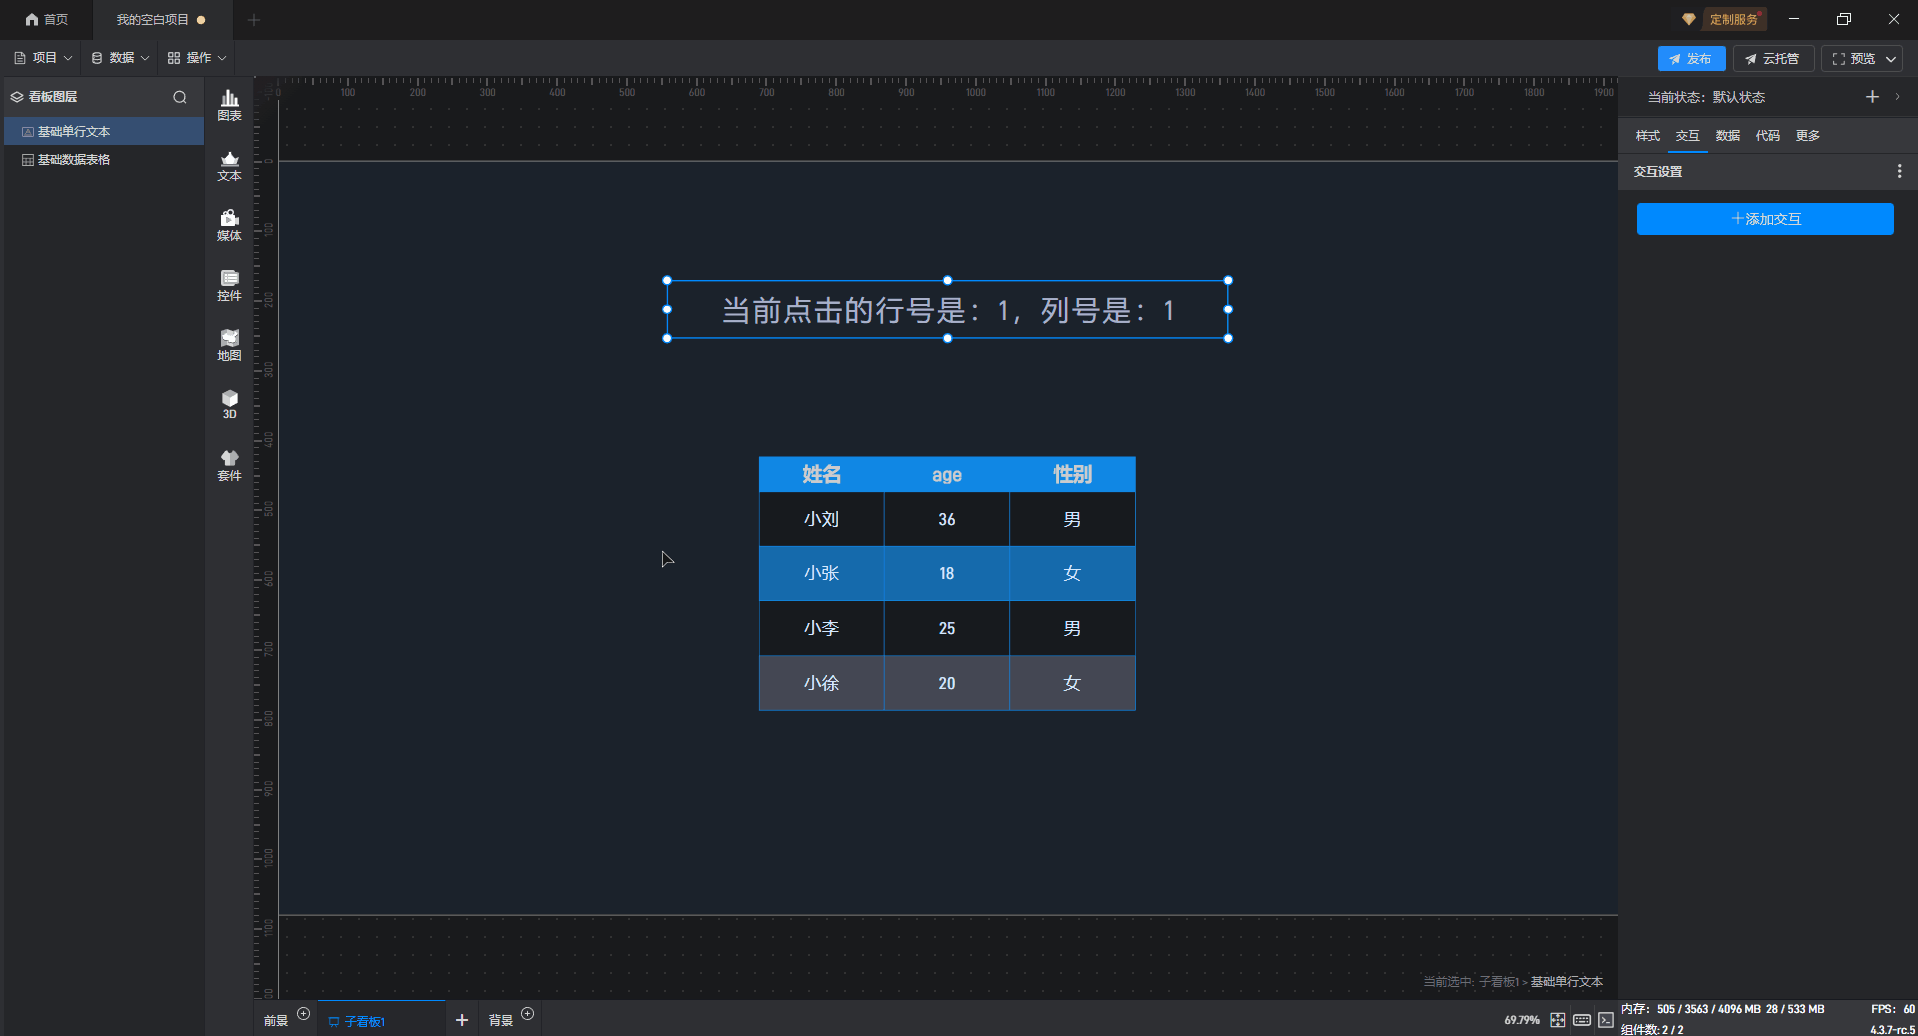Click the diamond icon beside 定制服务
The width and height of the screenshot is (1918, 1036).
point(1689,19)
